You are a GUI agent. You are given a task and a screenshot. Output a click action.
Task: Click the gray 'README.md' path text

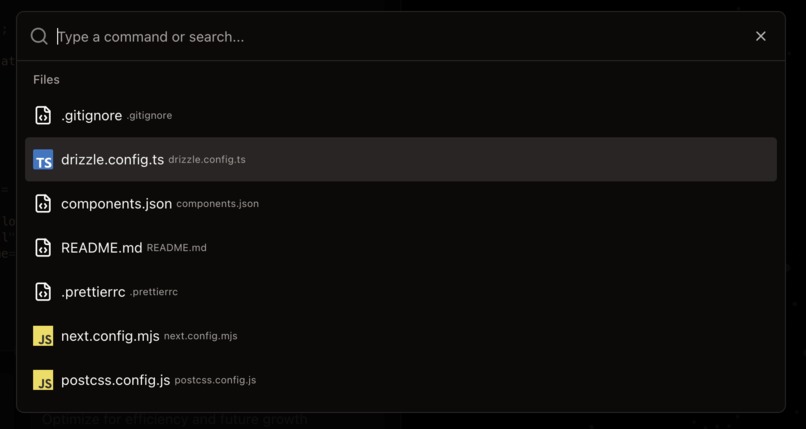coord(176,248)
